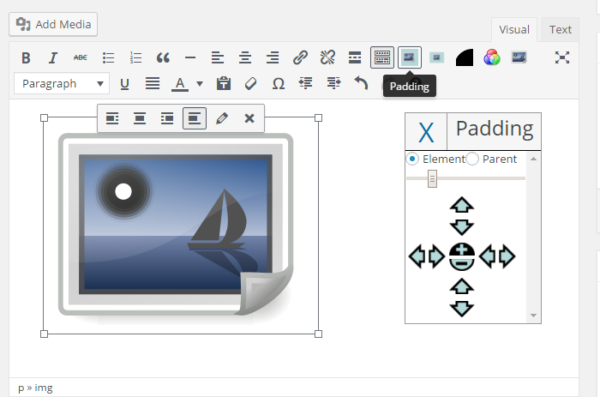600x397 pixels.
Task: Apply blockquote formatting
Action: [163, 58]
